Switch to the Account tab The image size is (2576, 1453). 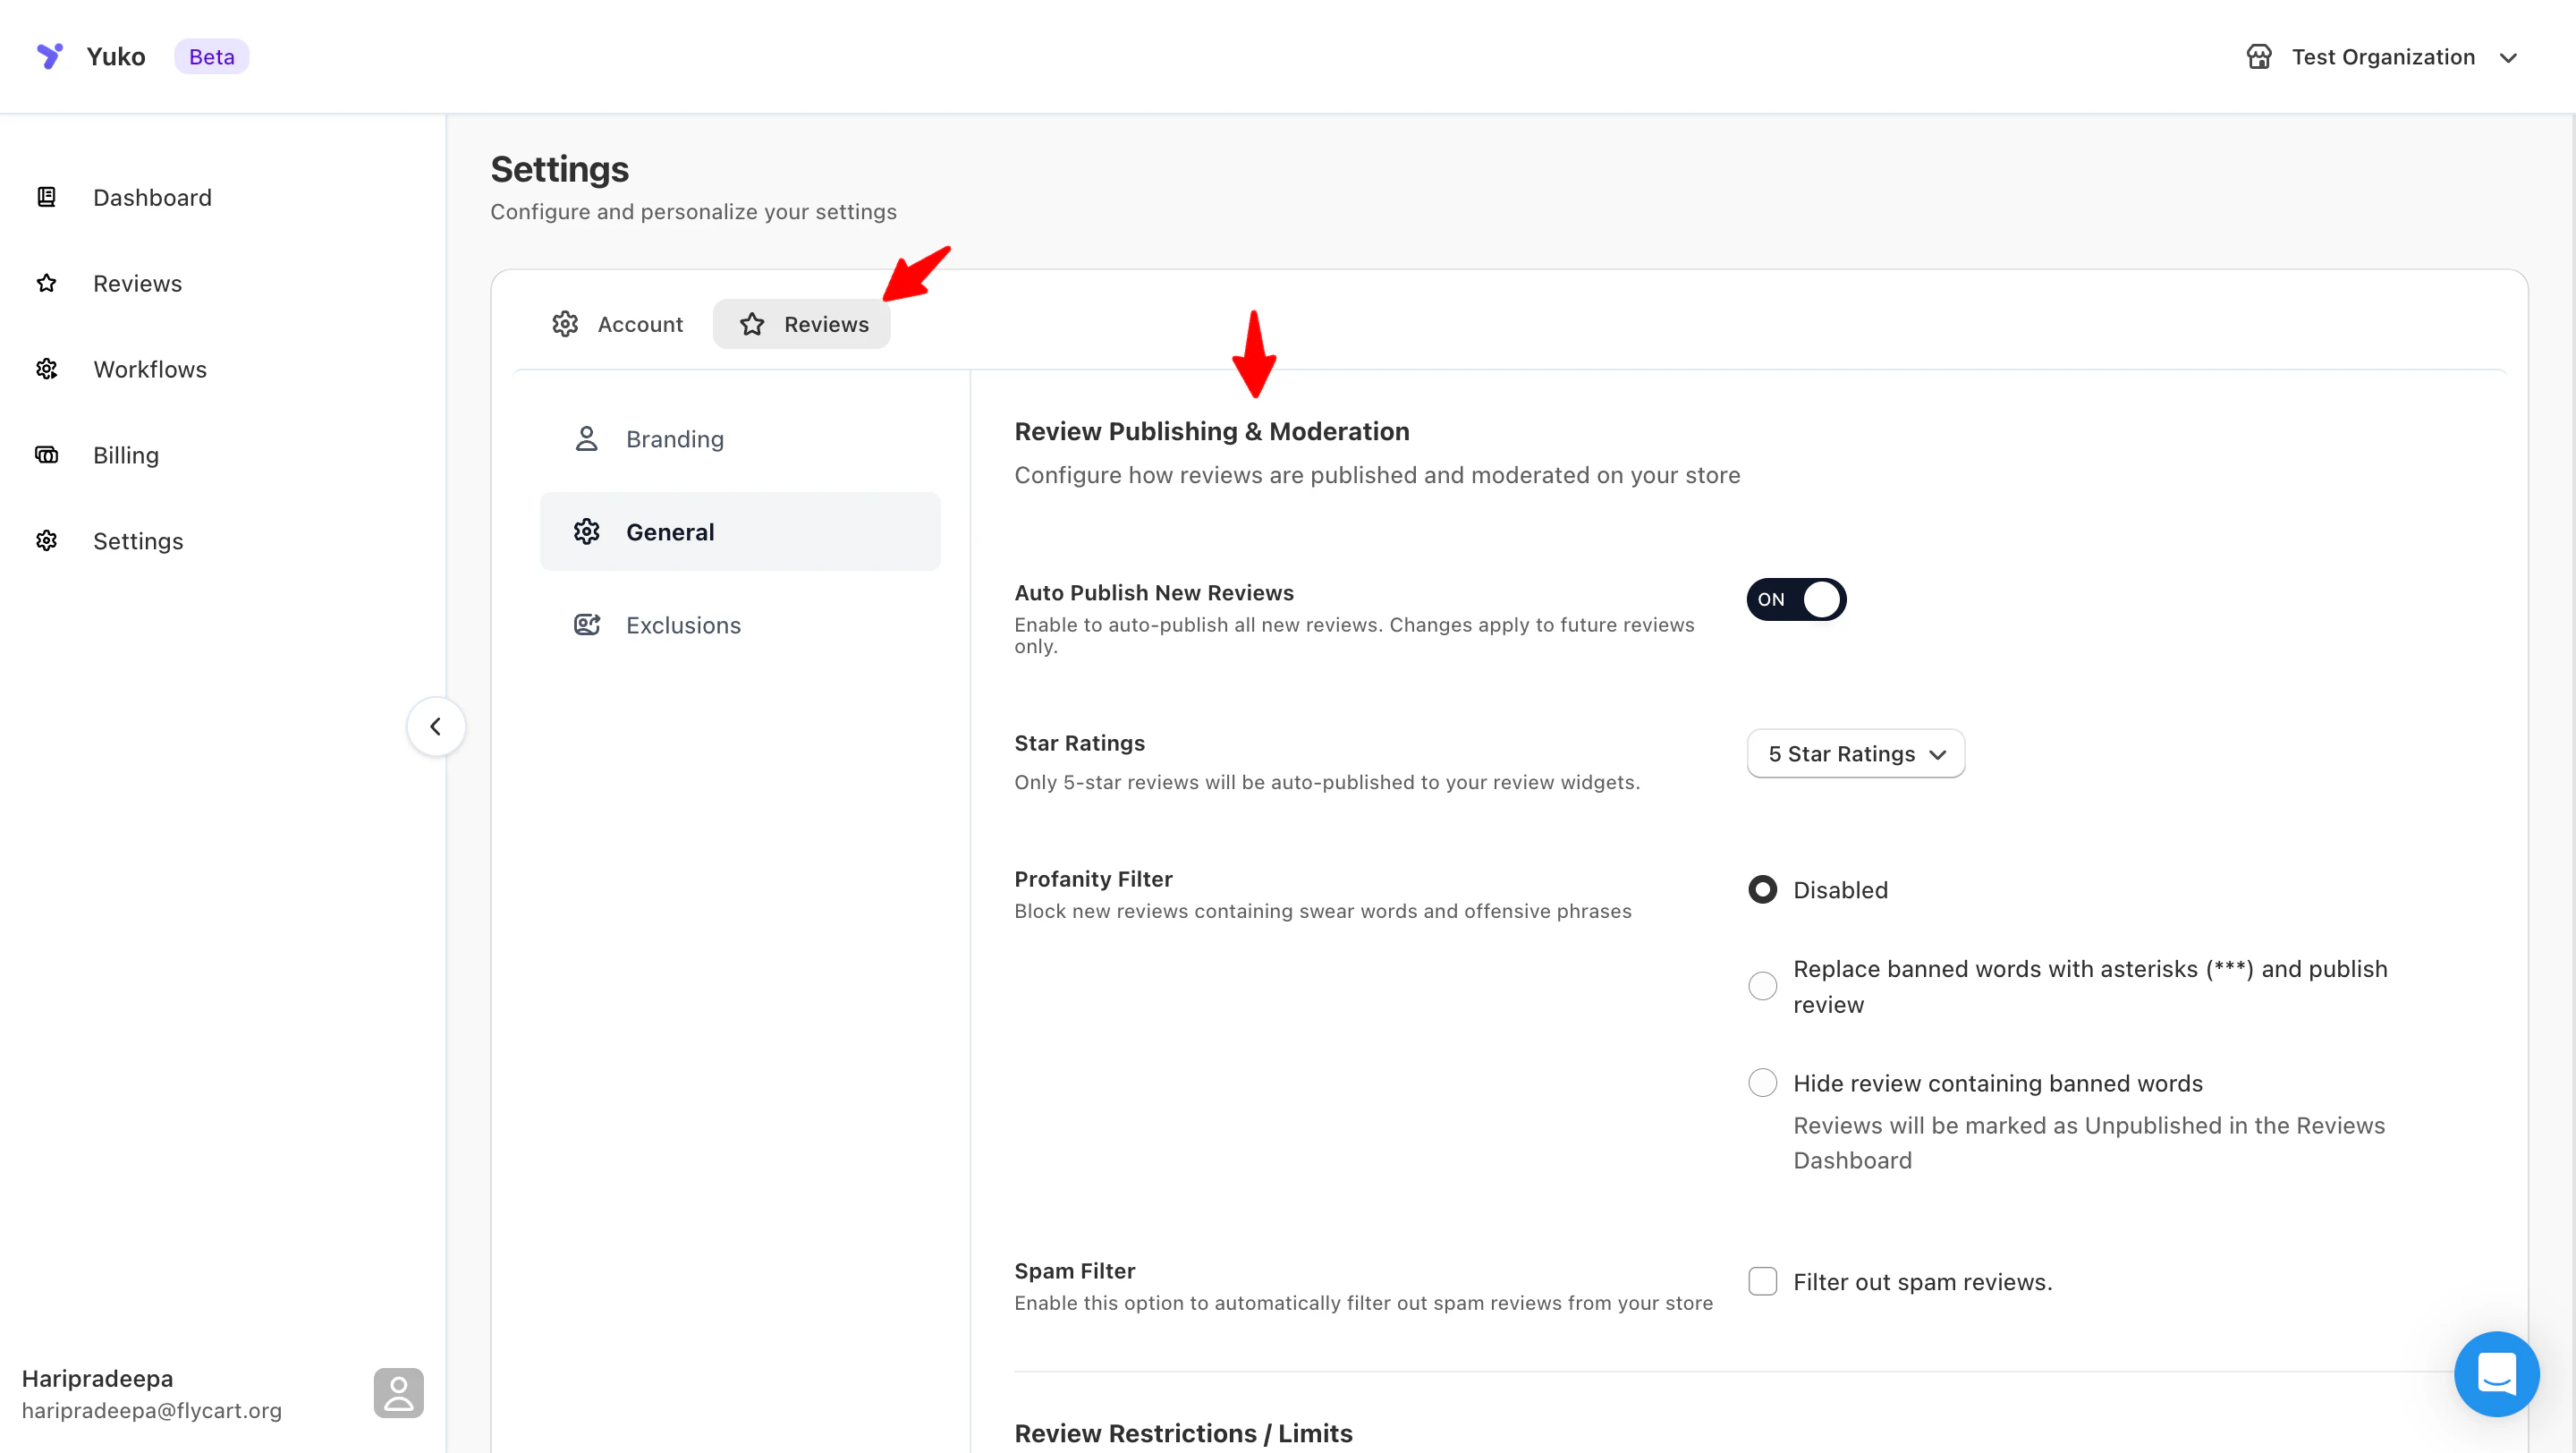coord(618,324)
